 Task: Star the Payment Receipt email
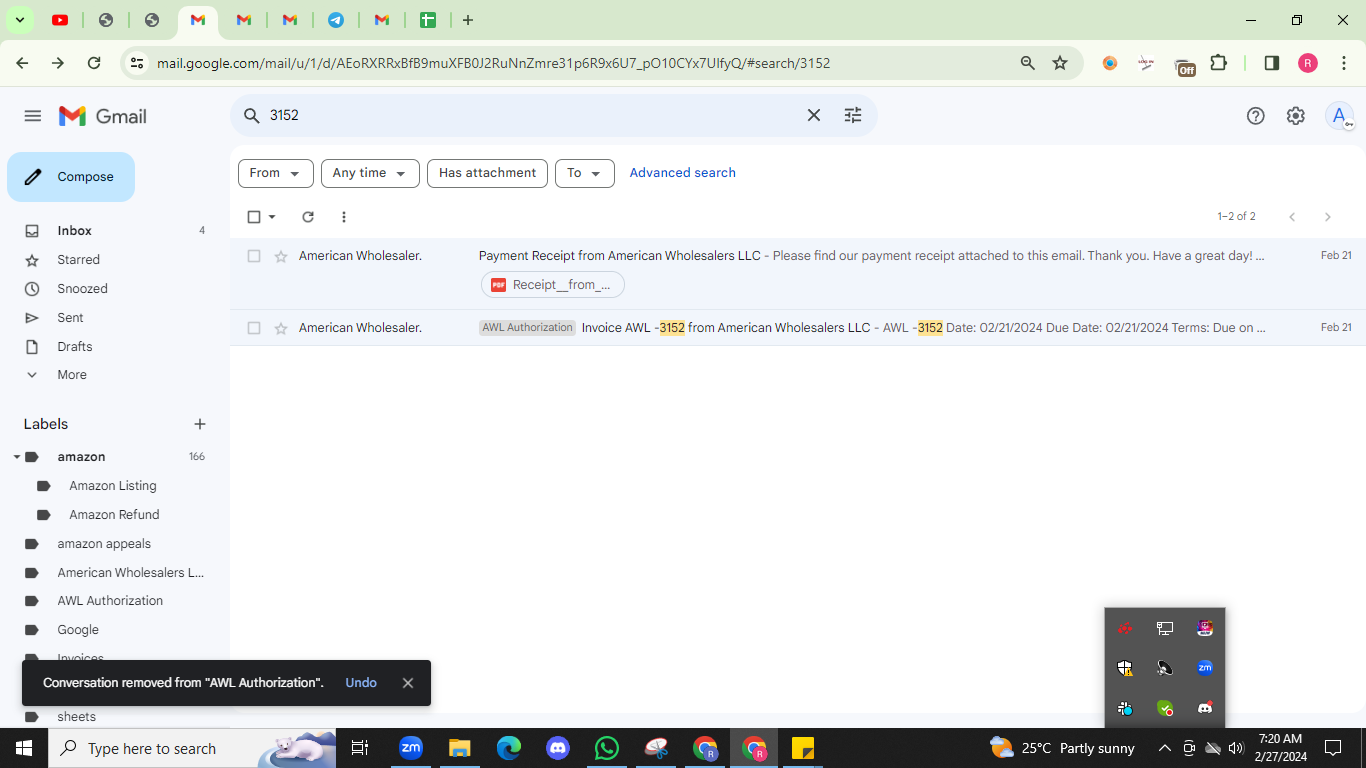281,256
